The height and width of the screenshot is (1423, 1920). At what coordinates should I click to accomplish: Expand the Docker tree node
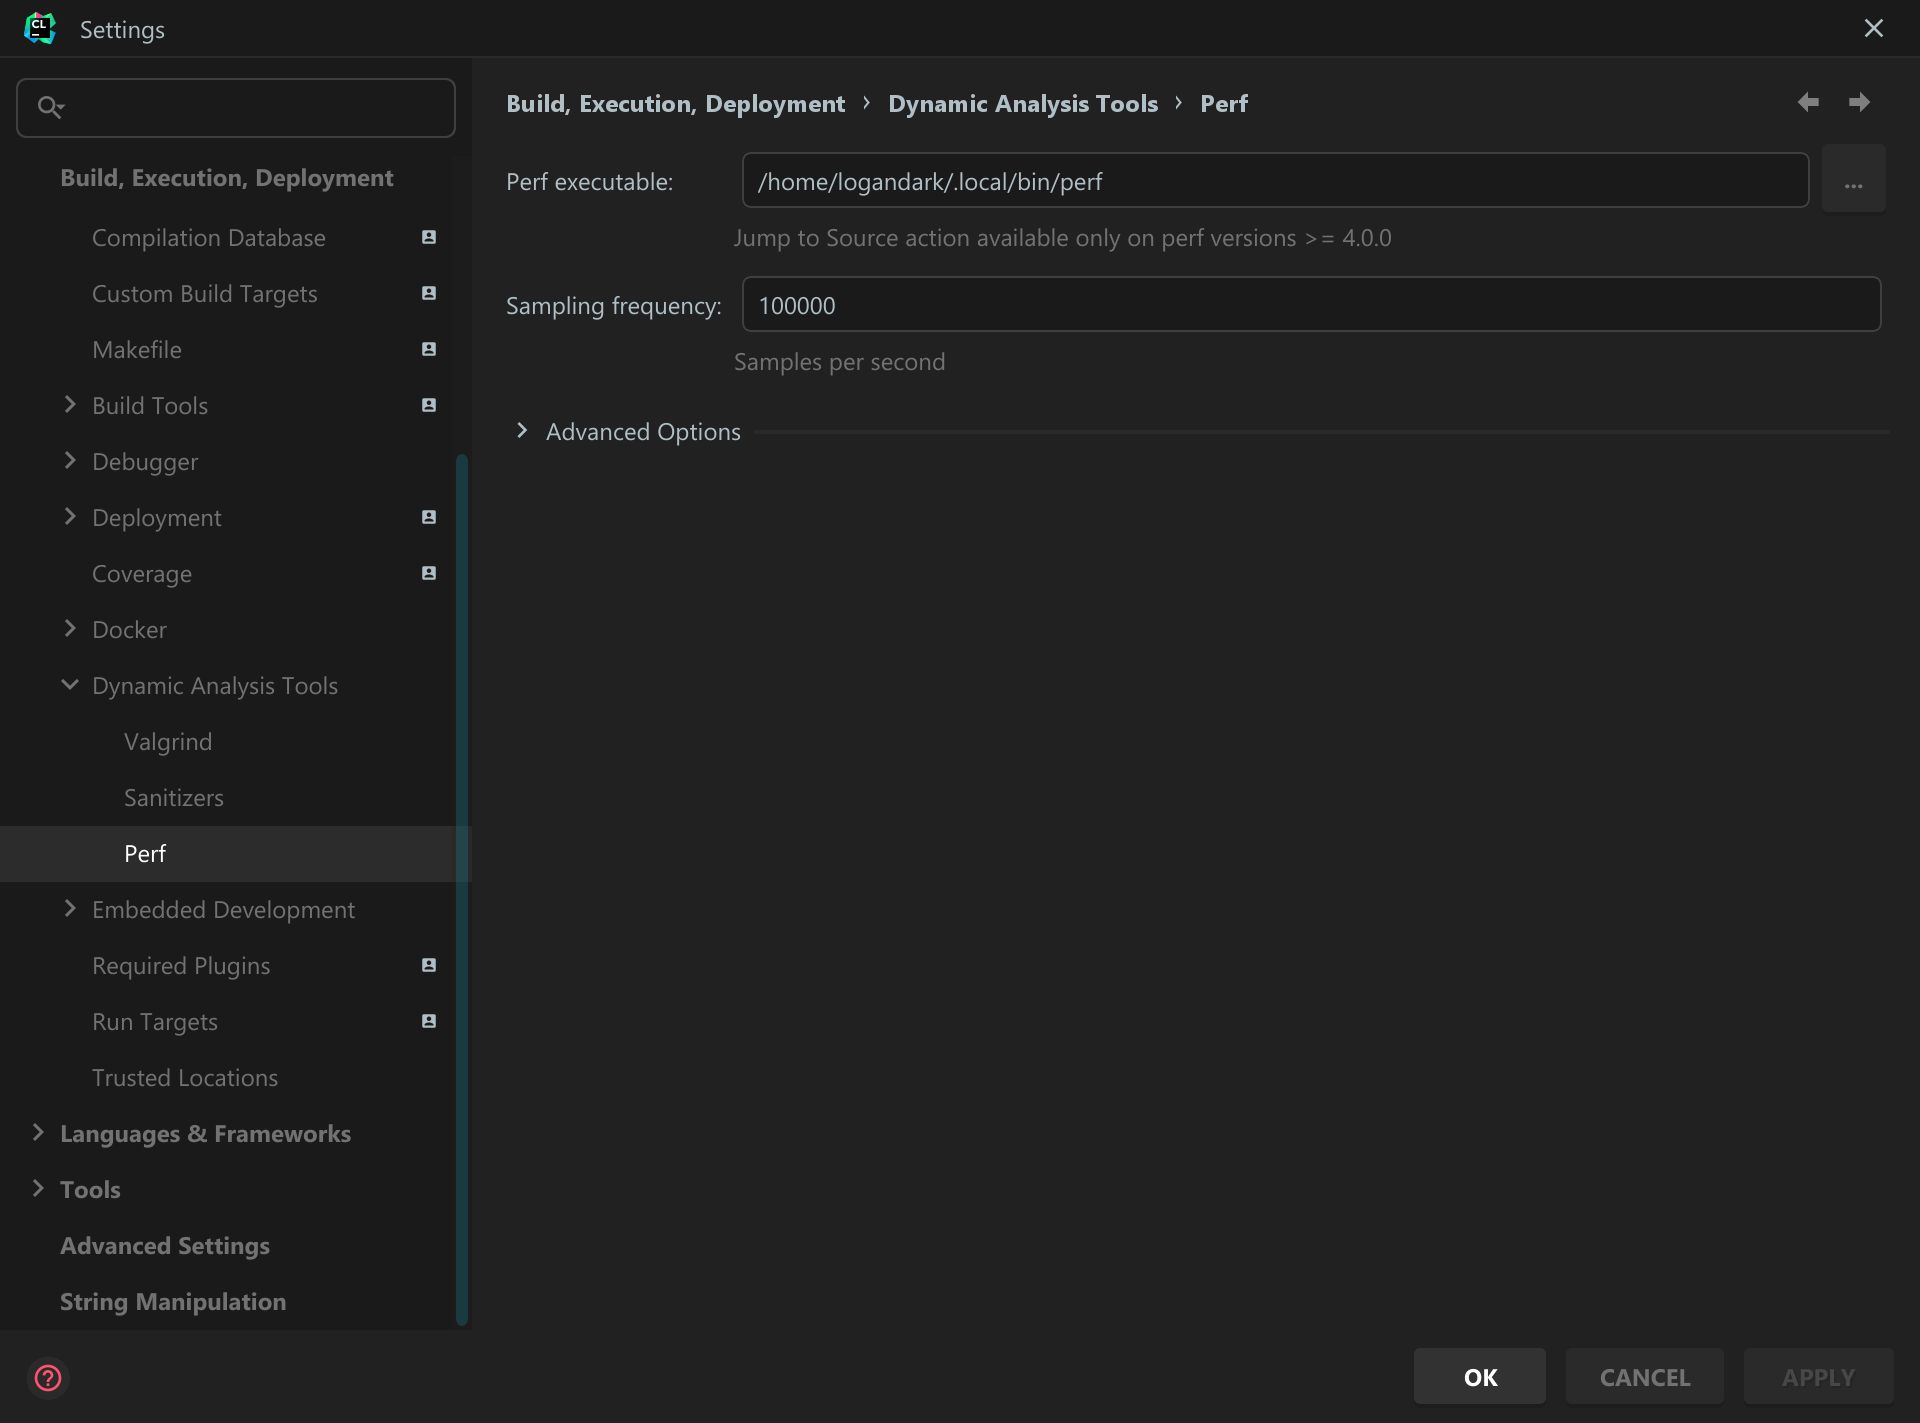[70, 628]
